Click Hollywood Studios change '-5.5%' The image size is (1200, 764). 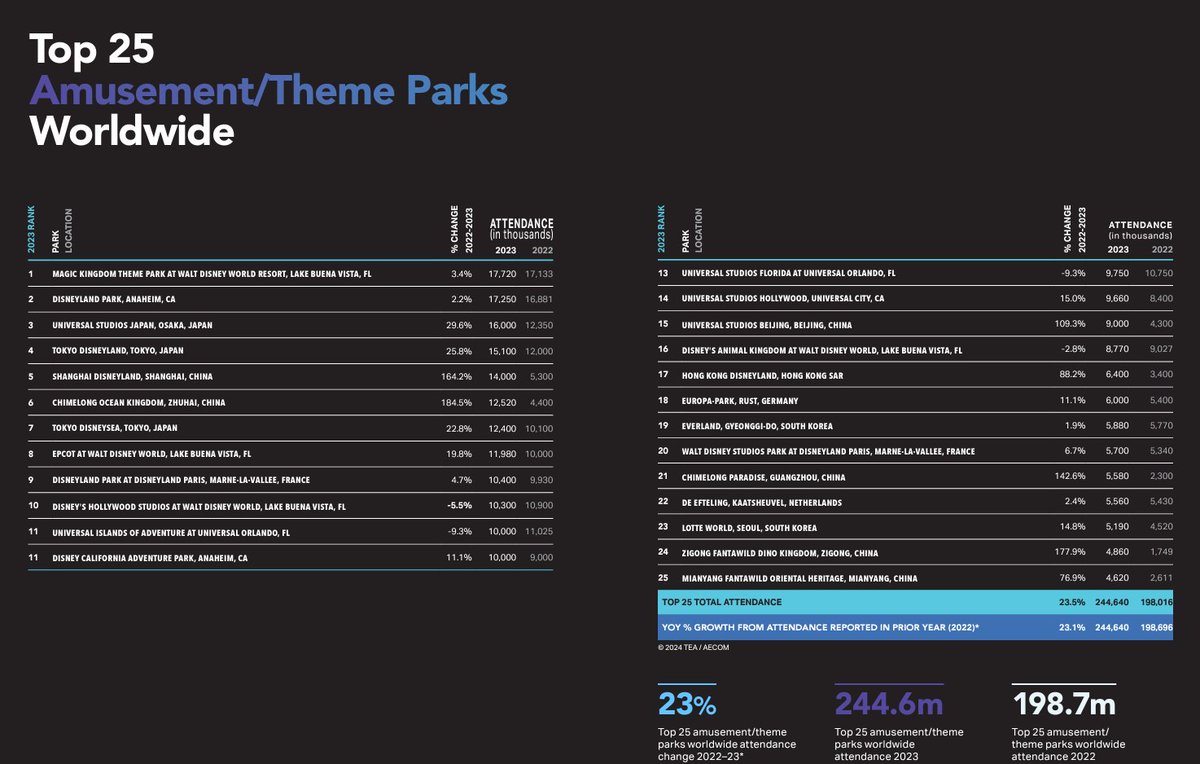[x=459, y=507]
